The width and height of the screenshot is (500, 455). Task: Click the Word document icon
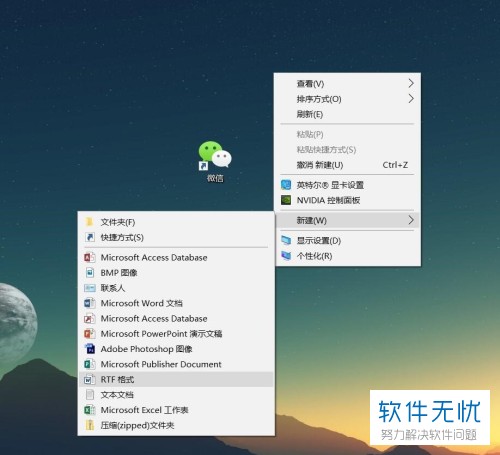click(89, 303)
